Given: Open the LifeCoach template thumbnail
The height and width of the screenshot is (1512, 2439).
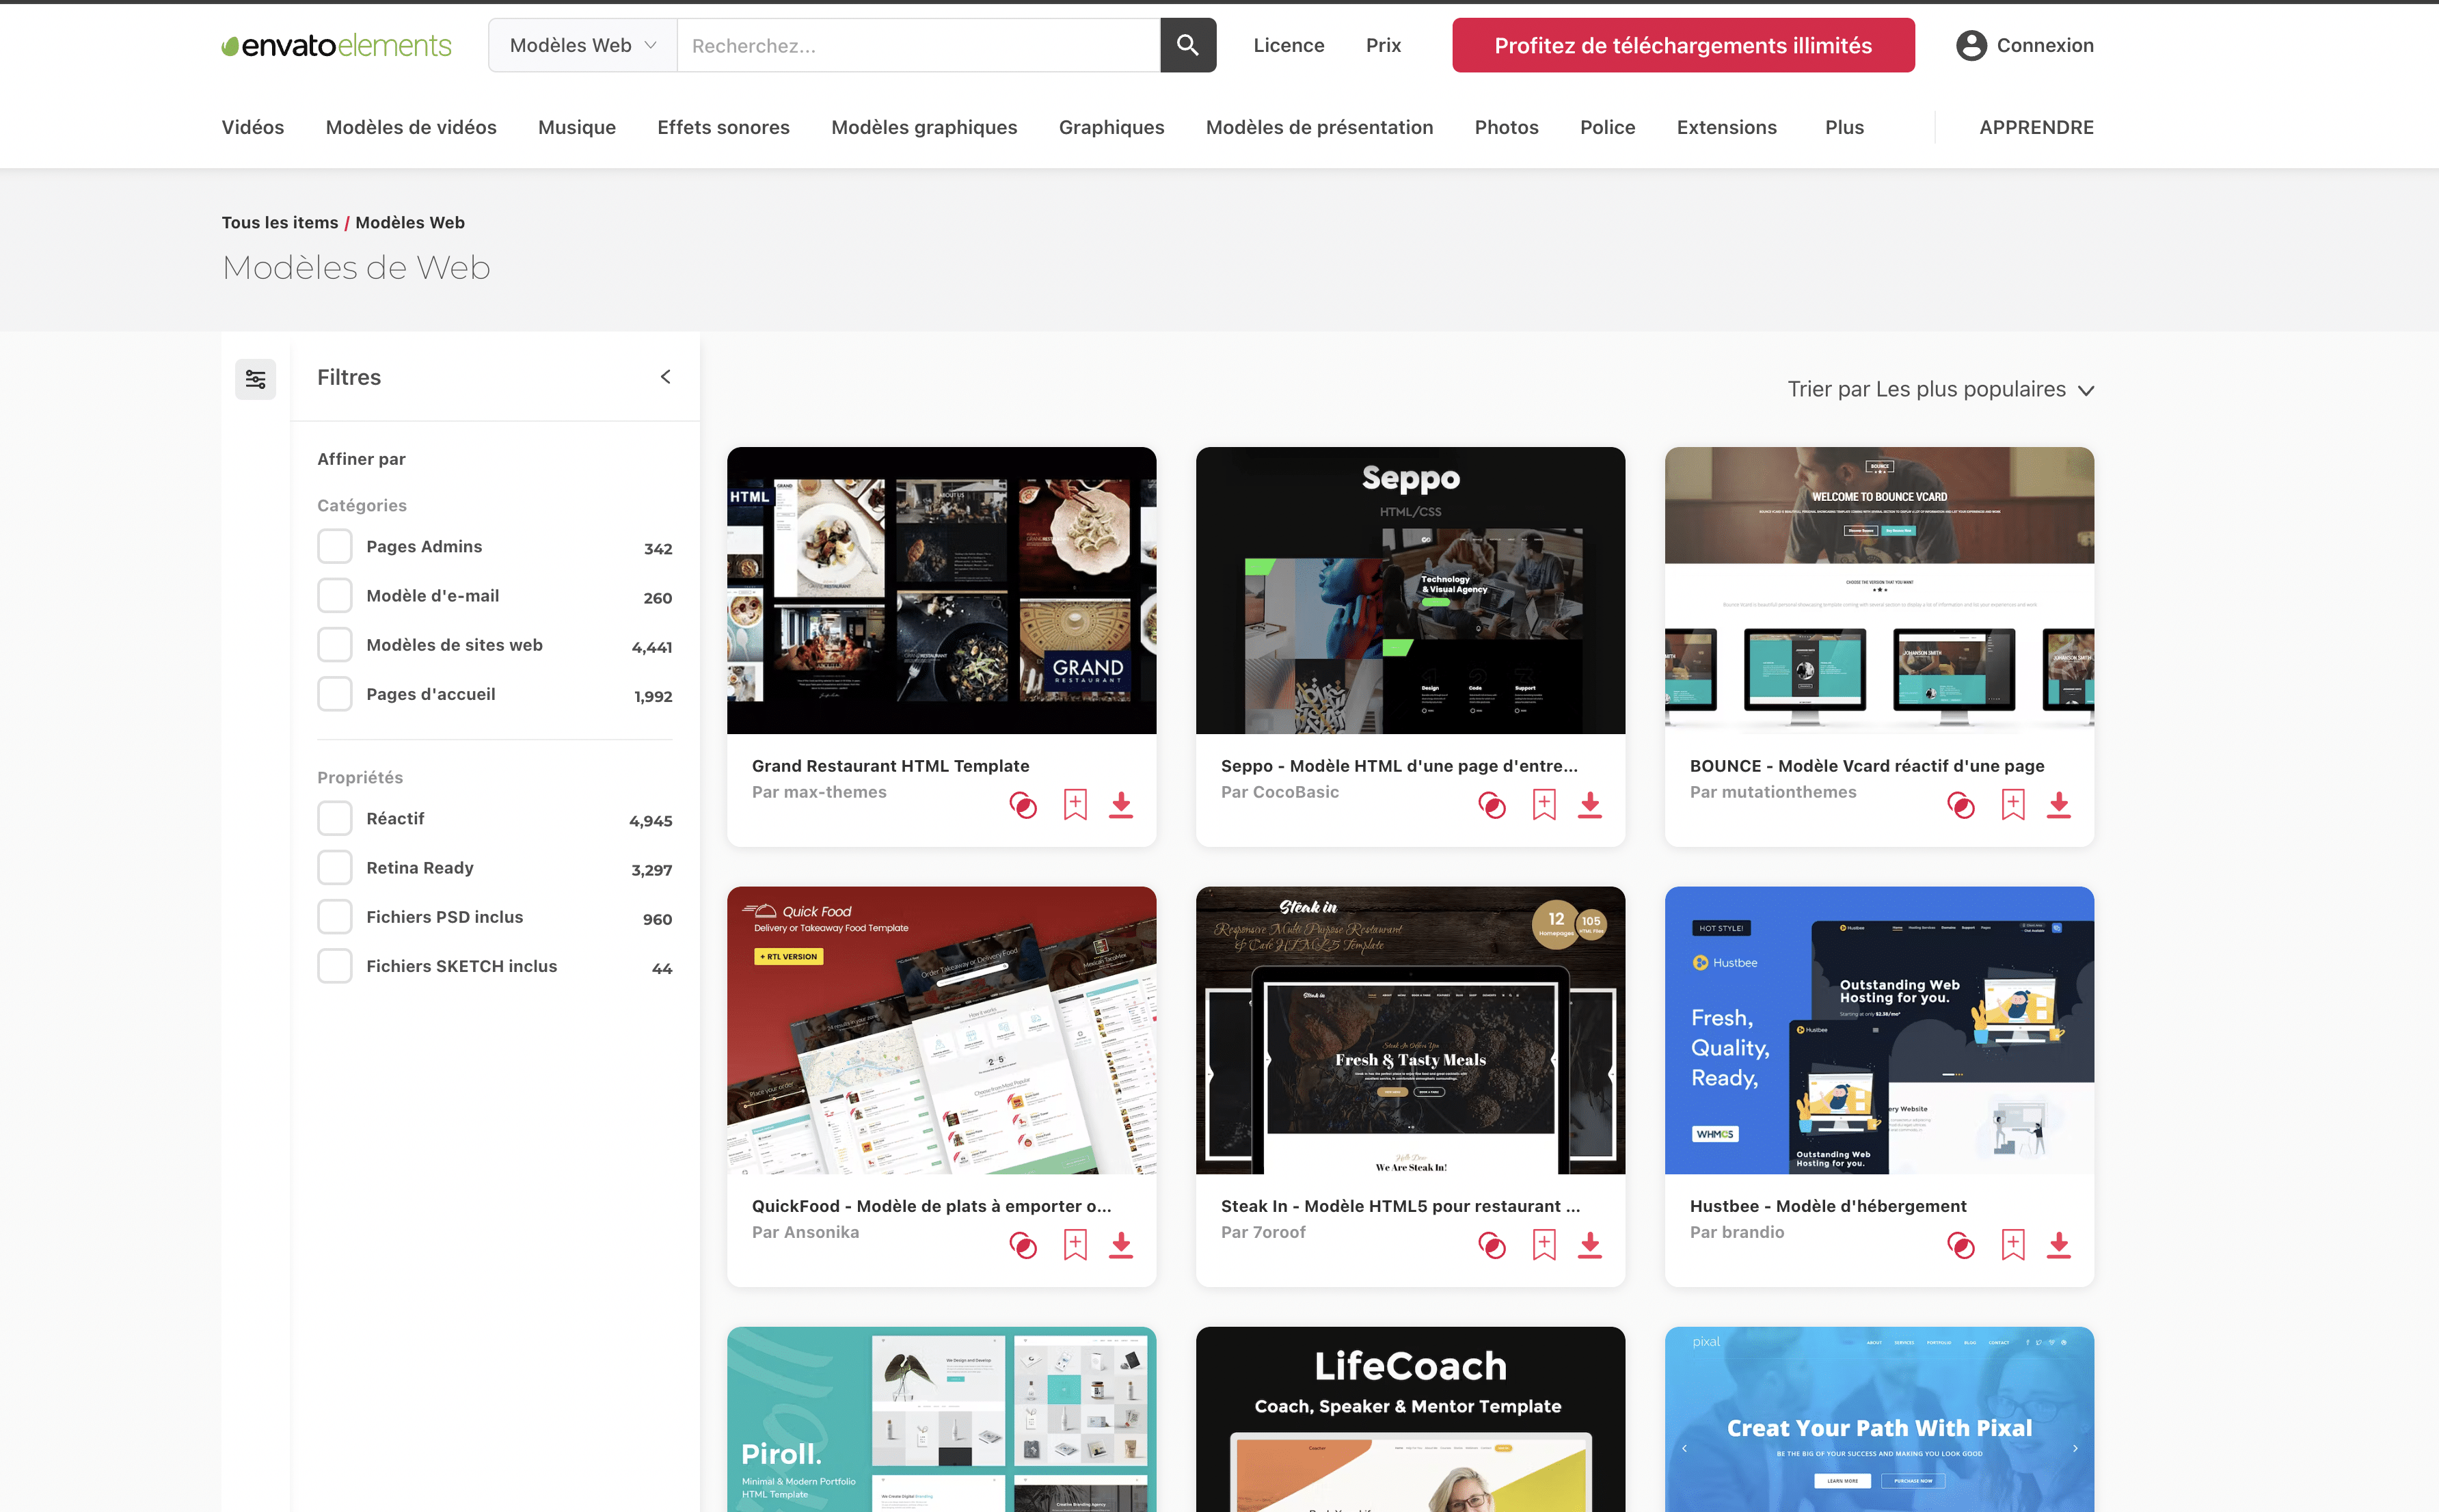Looking at the screenshot, I should (x=1410, y=1419).
